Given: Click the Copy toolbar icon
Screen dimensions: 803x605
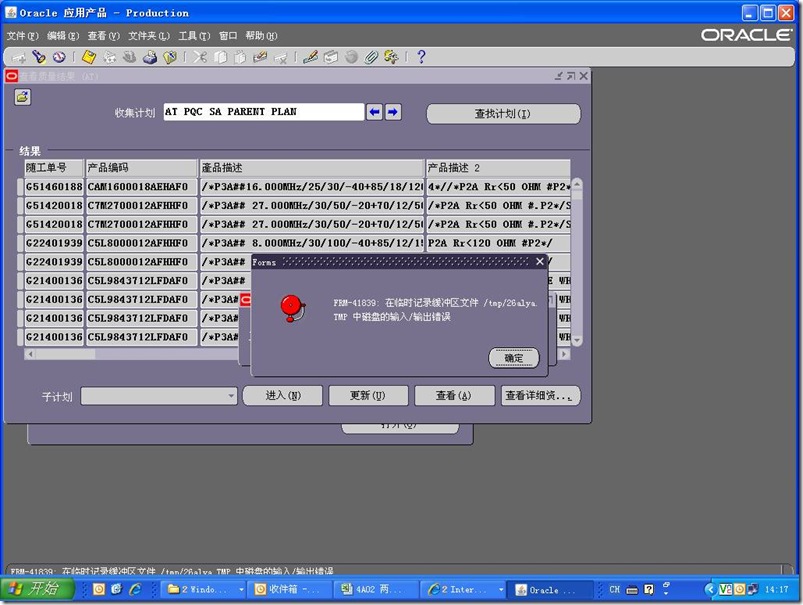Looking at the screenshot, I should tap(220, 57).
